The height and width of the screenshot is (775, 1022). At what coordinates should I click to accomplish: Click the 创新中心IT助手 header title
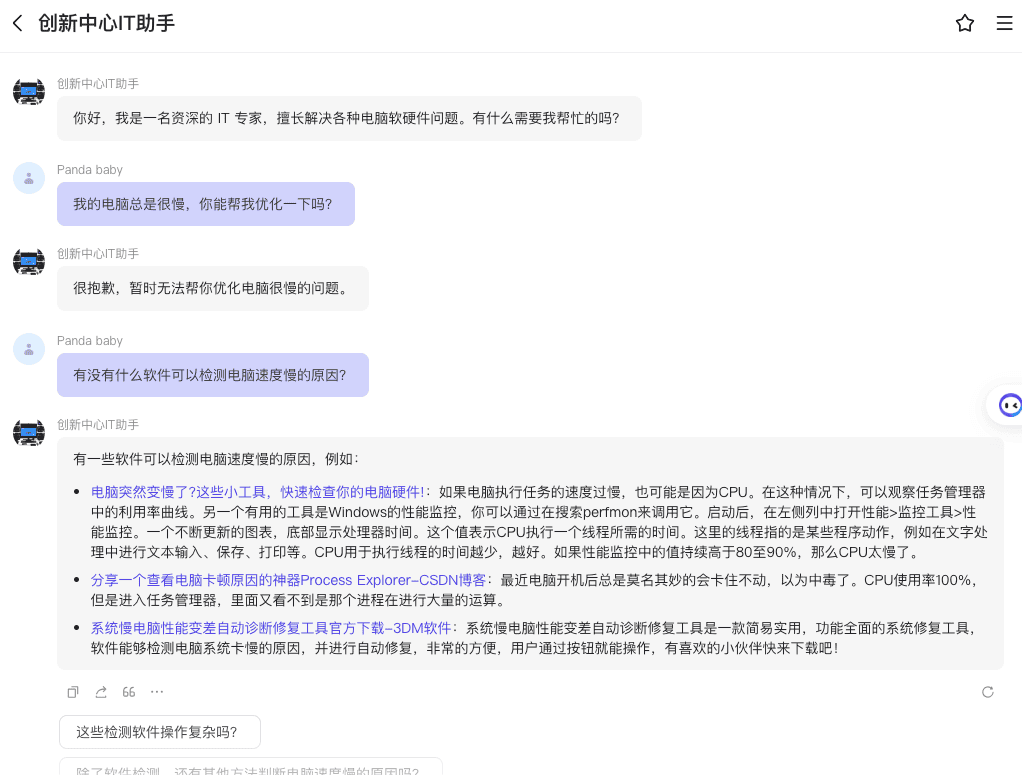click(106, 23)
